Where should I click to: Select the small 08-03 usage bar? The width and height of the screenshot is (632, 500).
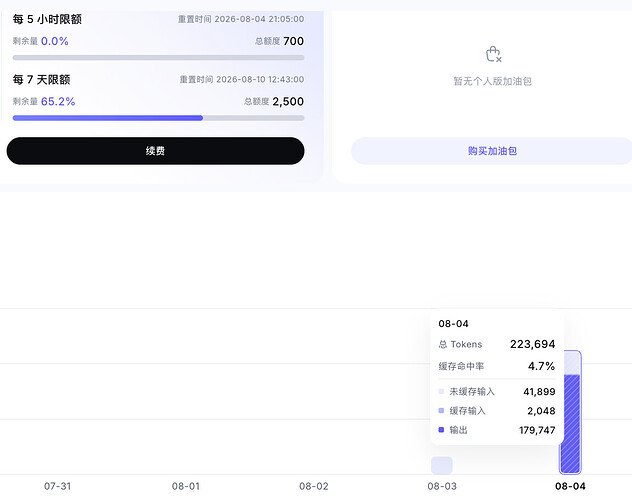[x=442, y=465]
